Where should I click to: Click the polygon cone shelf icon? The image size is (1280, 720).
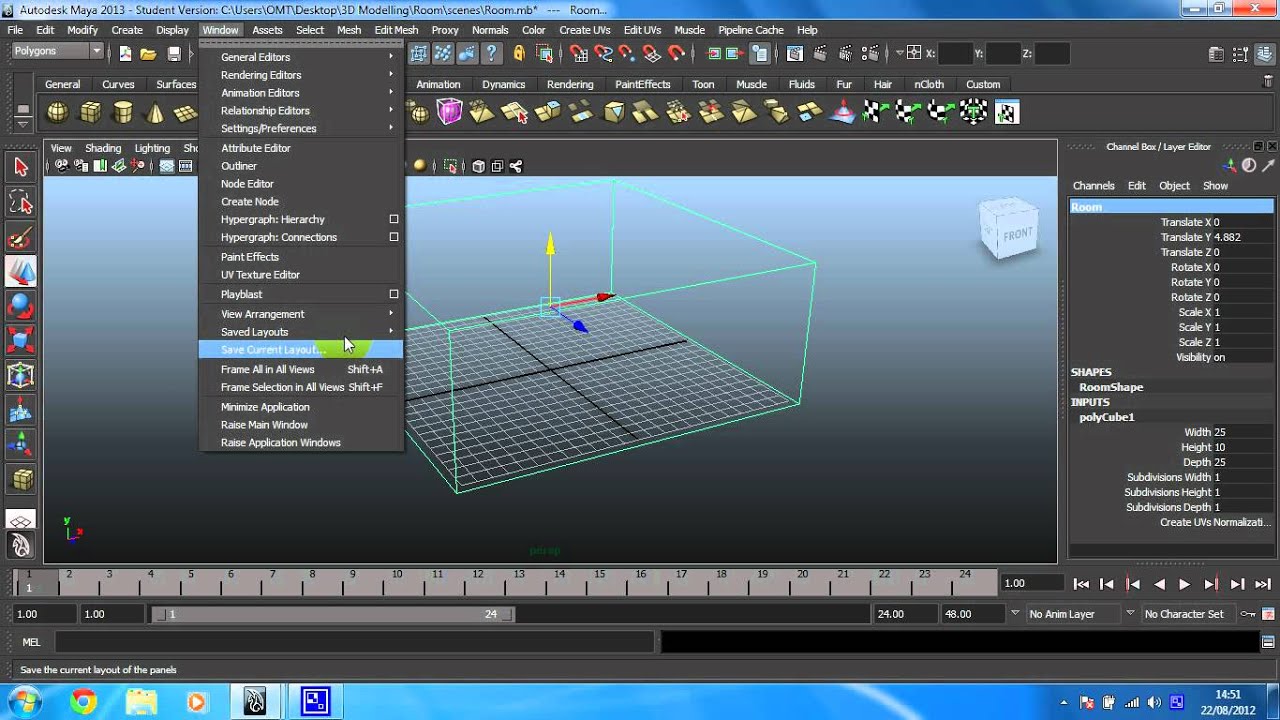[154, 113]
